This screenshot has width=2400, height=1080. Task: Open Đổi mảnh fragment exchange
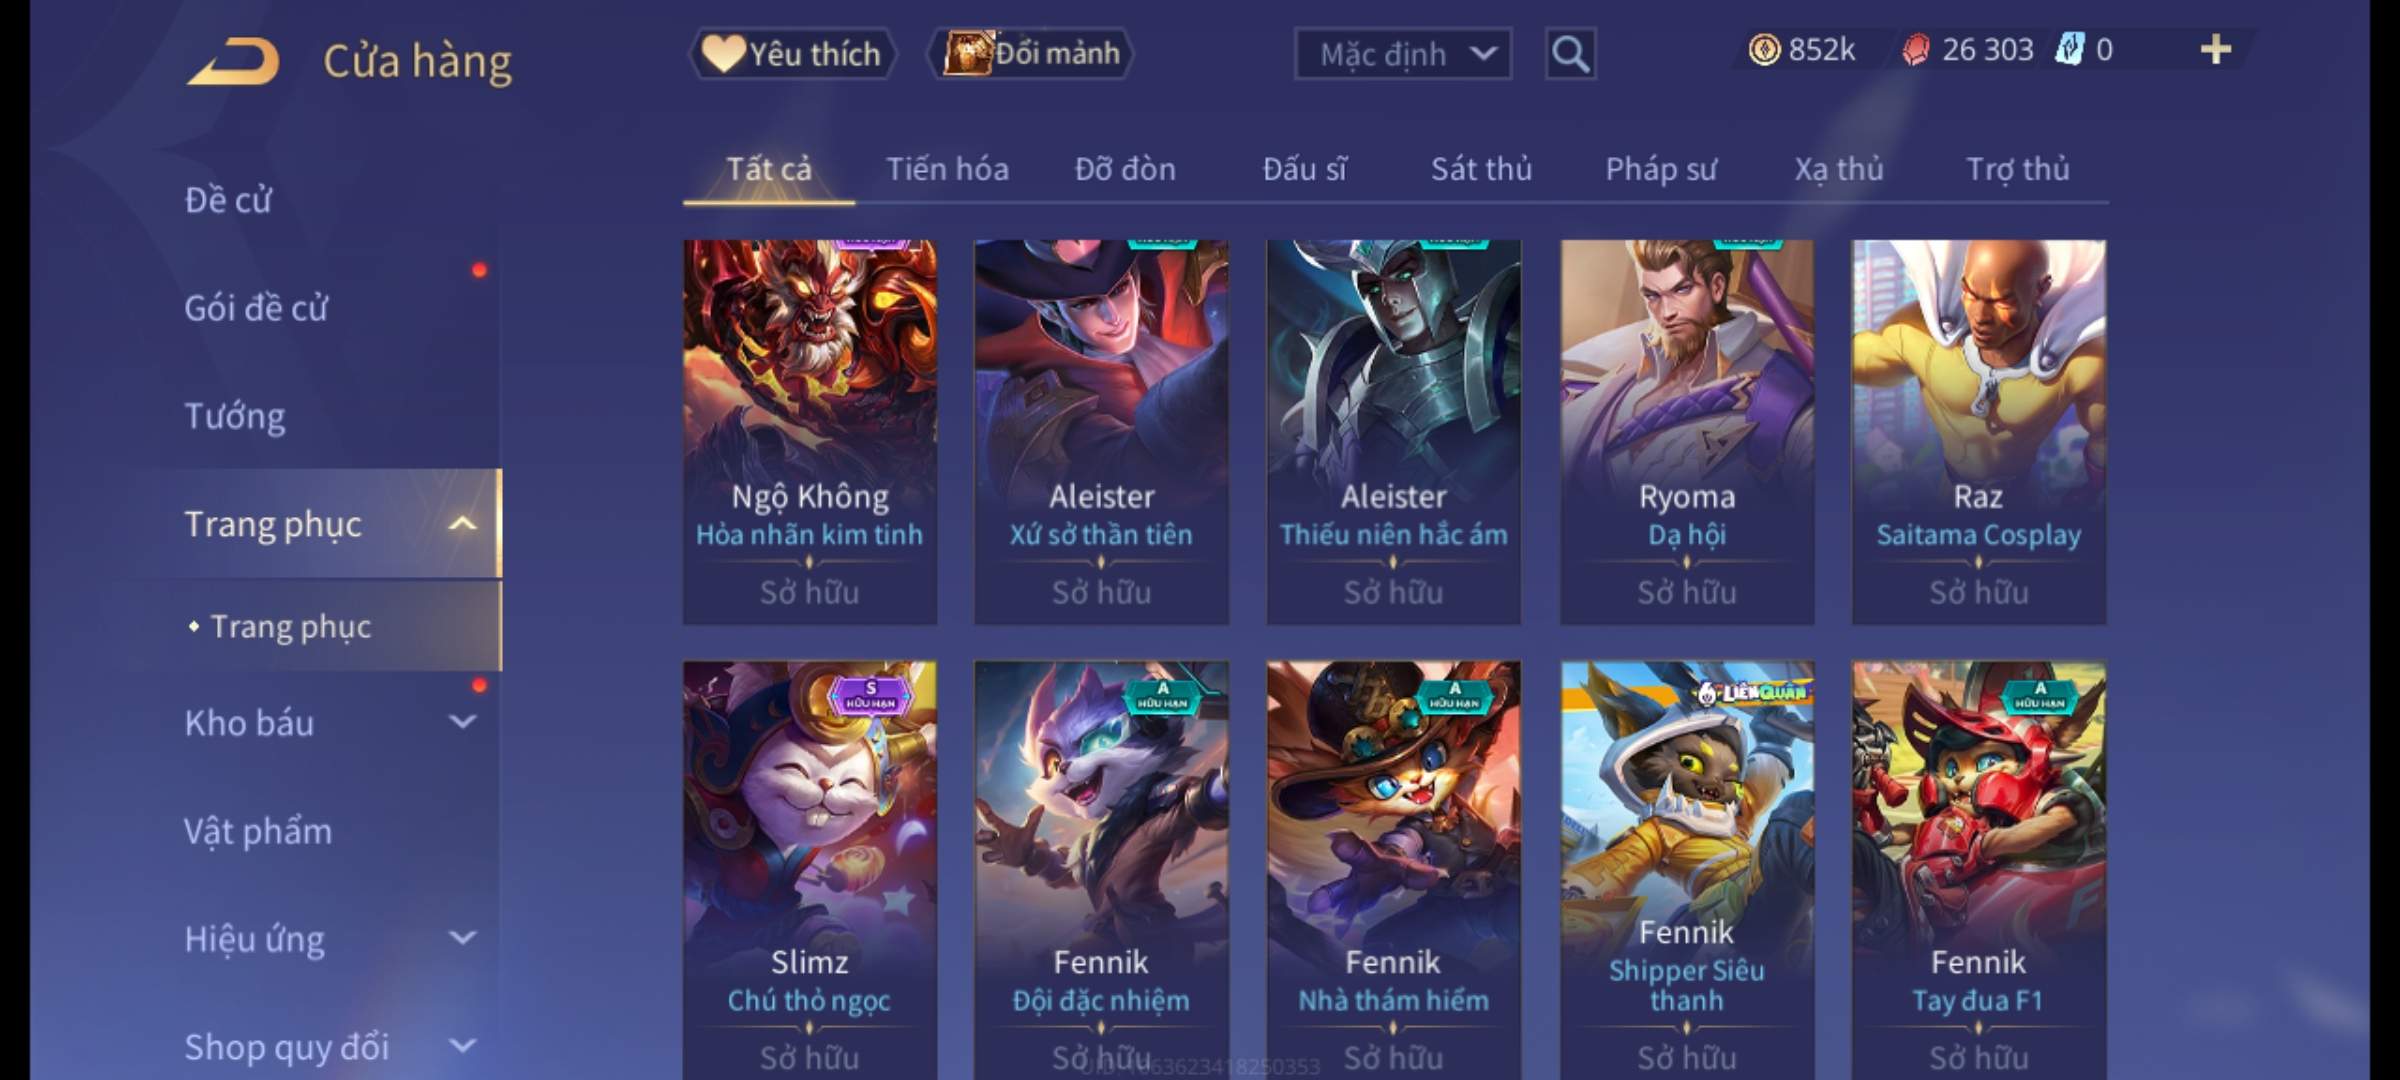[x=1031, y=54]
